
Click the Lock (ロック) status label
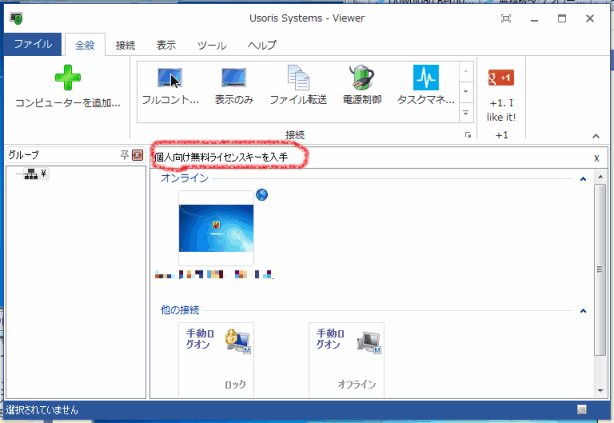click(x=235, y=385)
